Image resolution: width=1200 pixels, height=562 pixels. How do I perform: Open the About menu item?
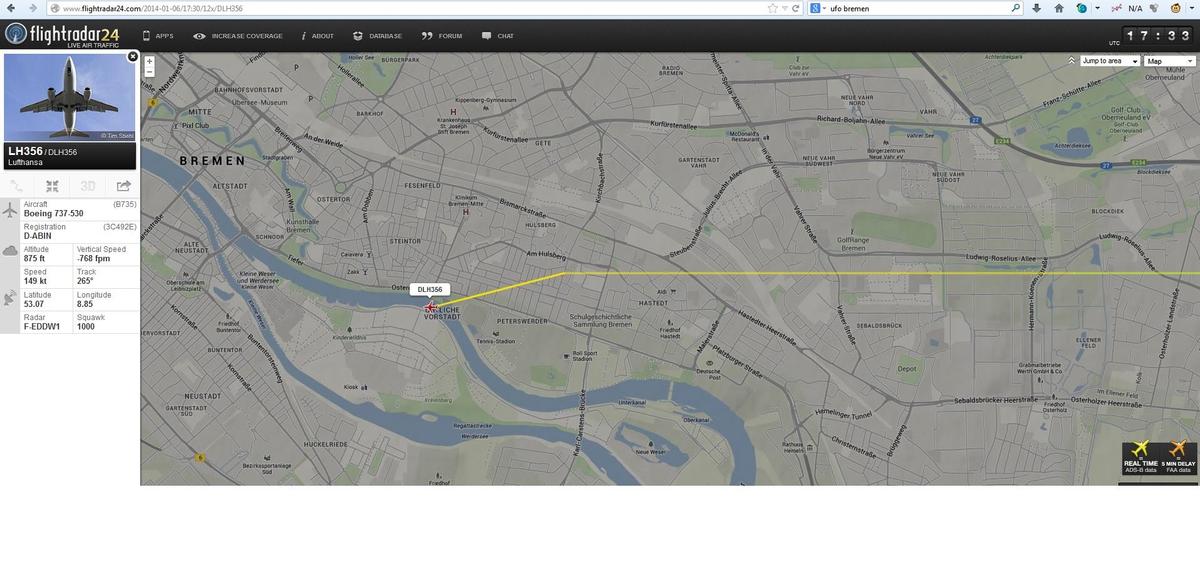click(x=318, y=36)
